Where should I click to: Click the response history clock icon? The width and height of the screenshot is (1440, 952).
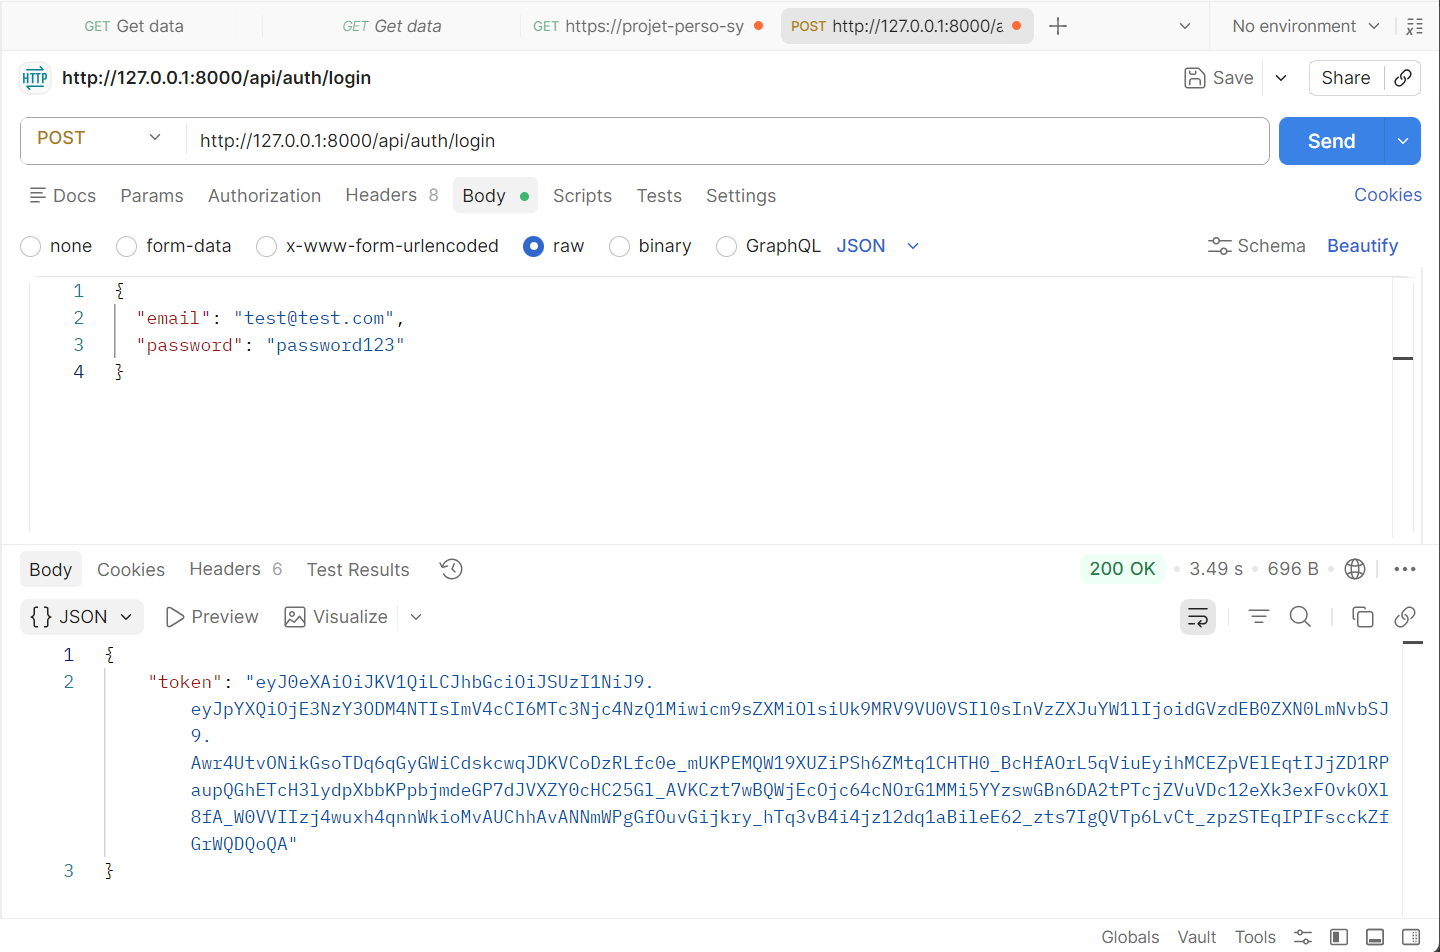coord(451,569)
